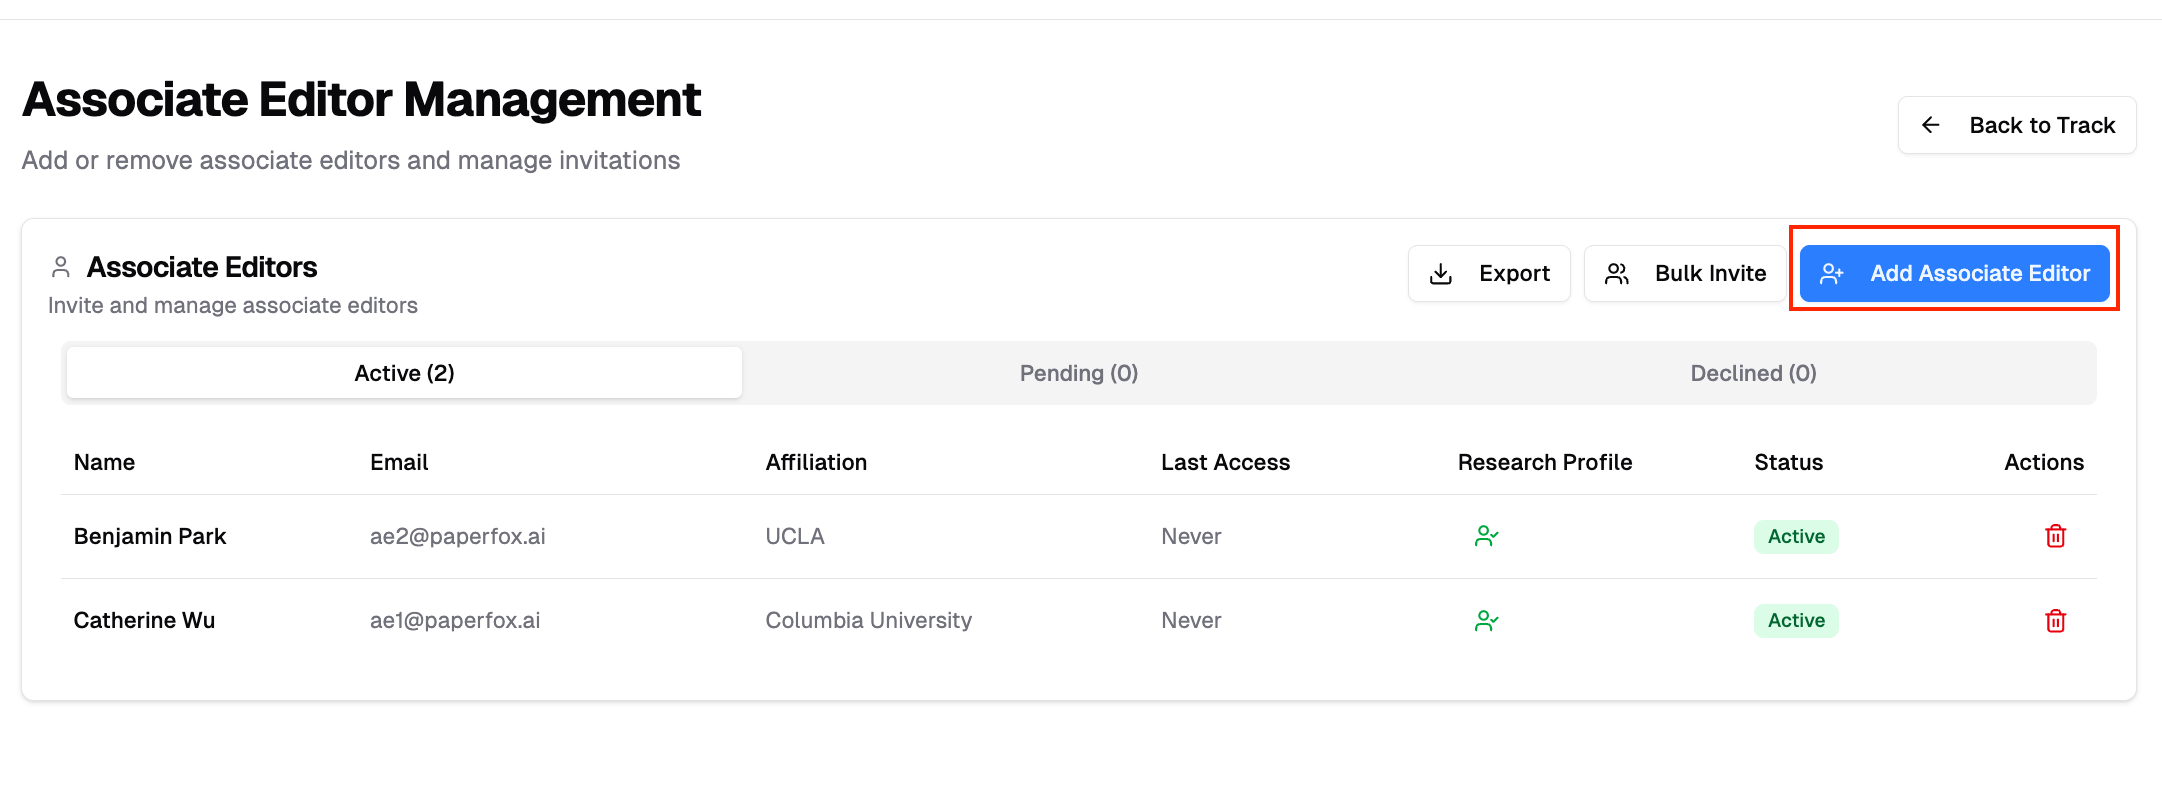The width and height of the screenshot is (2162, 790).
Task: Delete Benjamin Park's trash icon
Action: (x=2055, y=536)
